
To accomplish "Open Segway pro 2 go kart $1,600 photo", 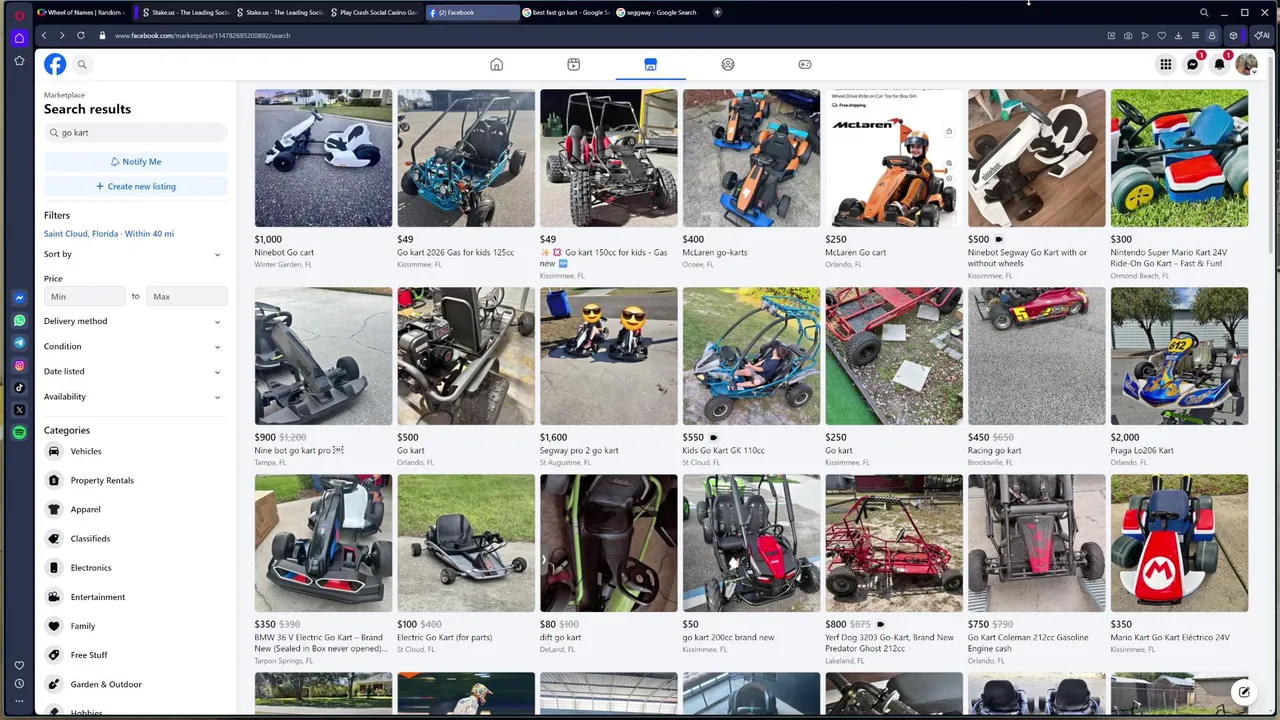I will (x=608, y=356).
